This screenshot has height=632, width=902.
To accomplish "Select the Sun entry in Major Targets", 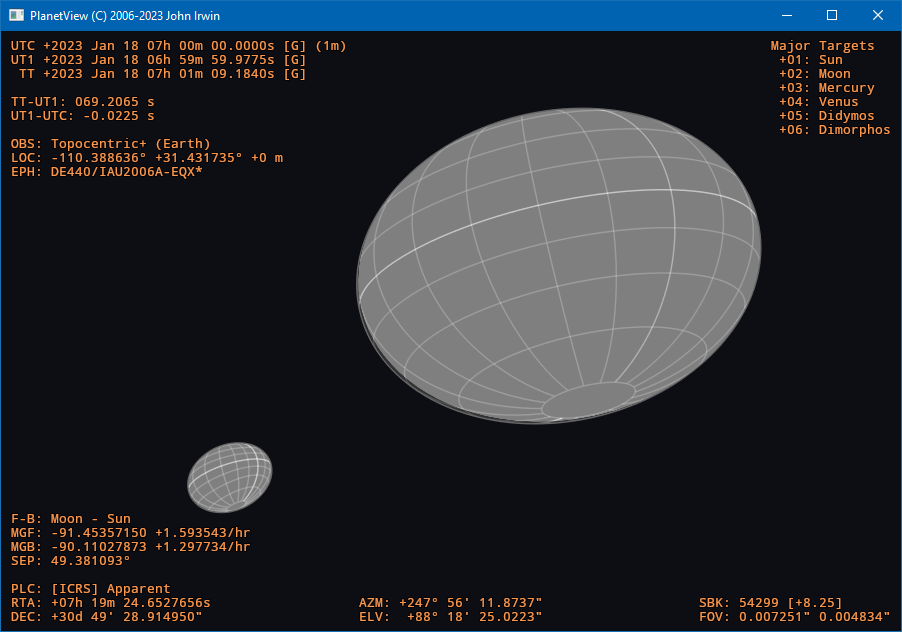I will tap(814, 59).
